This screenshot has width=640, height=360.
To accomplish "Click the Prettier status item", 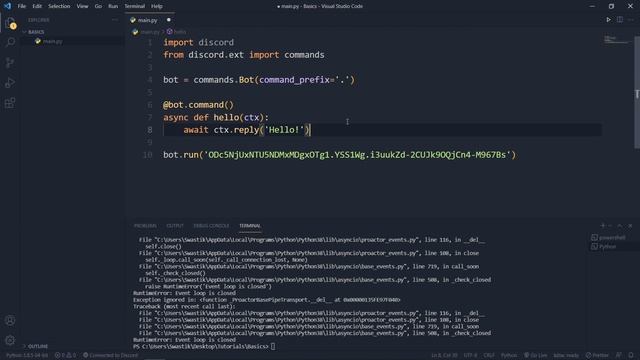I will point(597,355).
